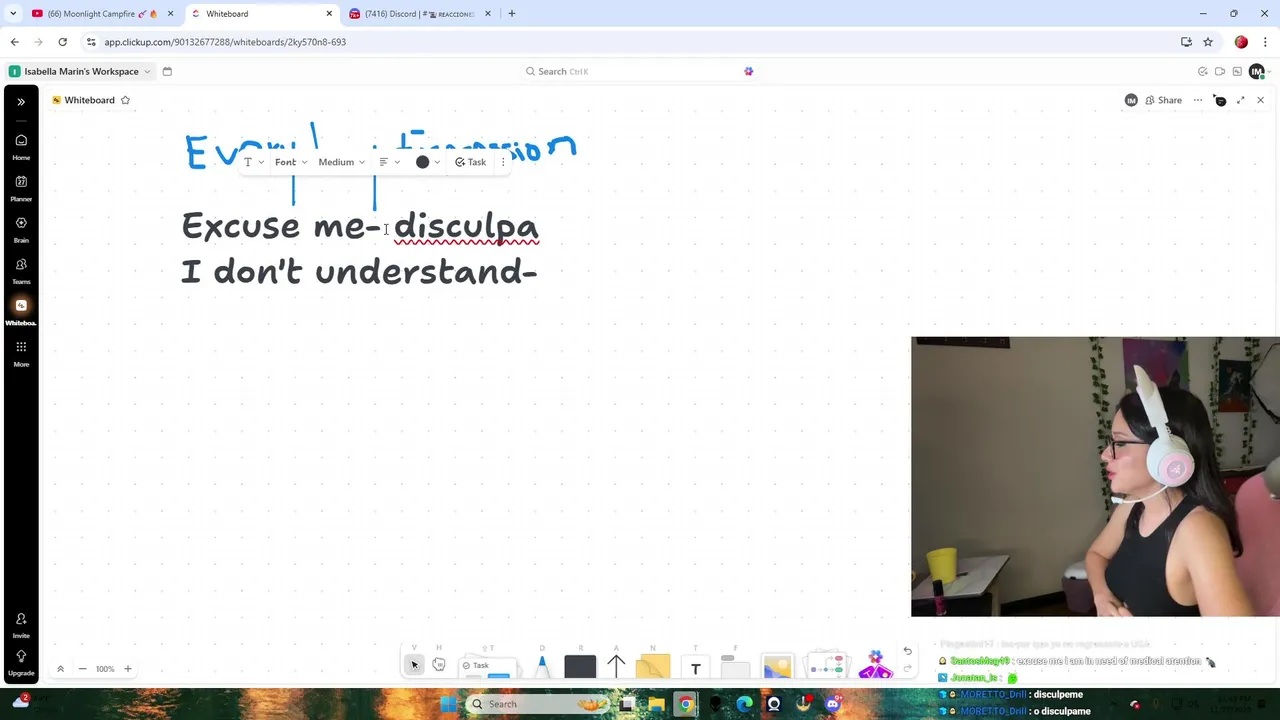Convert text to Task in floating toolbar
1280x720 pixels.
(x=470, y=162)
